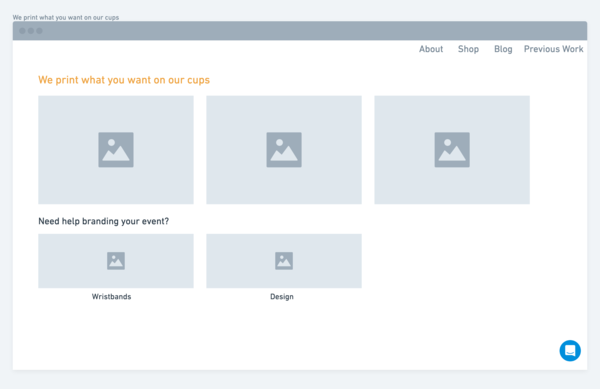View the Previous Work page
This screenshot has height=389, width=600.
point(553,49)
